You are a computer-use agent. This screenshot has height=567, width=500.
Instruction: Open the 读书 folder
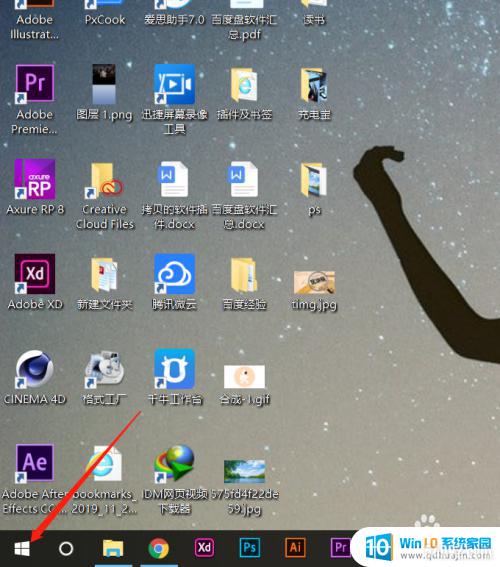pos(314,14)
